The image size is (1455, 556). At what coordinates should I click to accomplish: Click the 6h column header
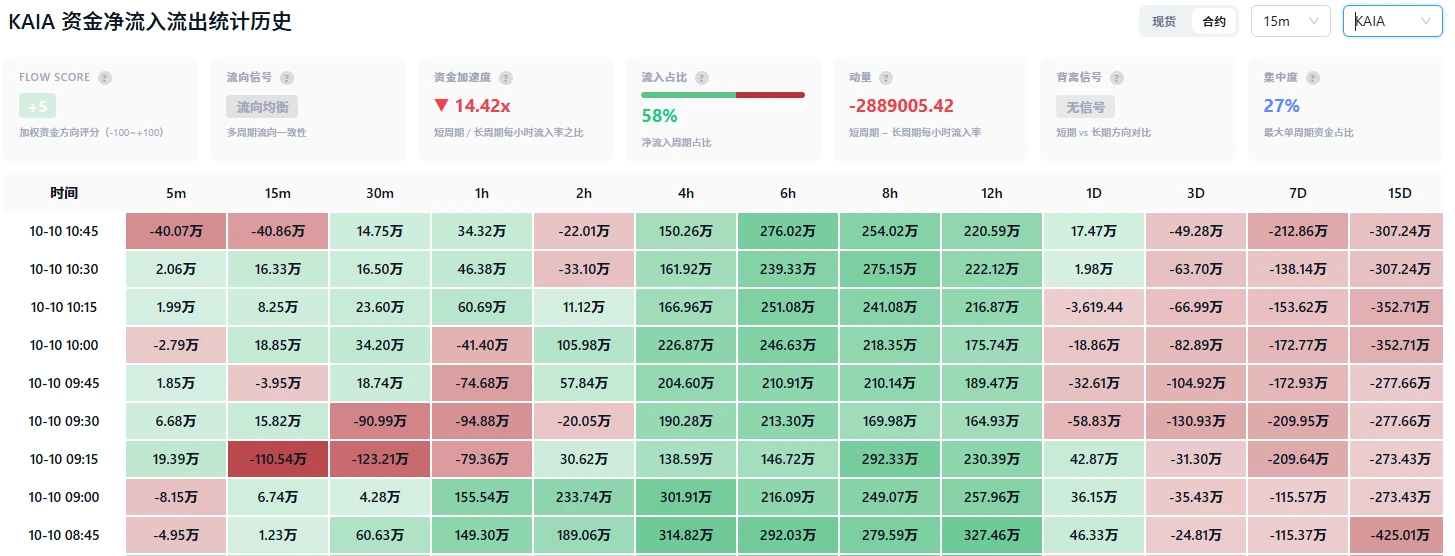coord(788,193)
